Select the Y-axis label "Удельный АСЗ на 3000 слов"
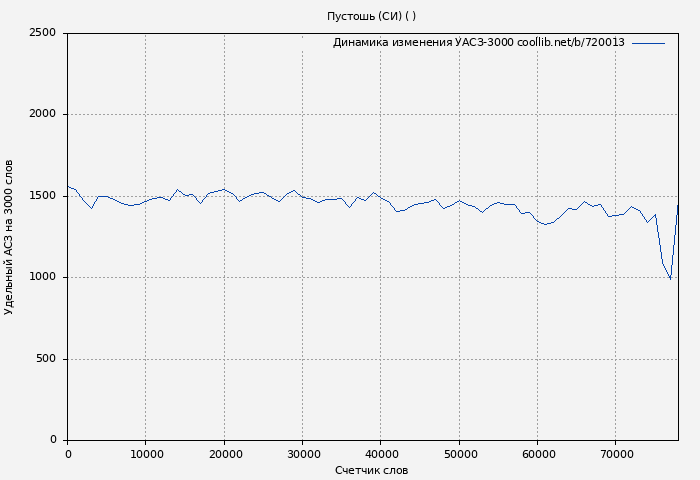The height and width of the screenshot is (480, 700). tap(10, 237)
